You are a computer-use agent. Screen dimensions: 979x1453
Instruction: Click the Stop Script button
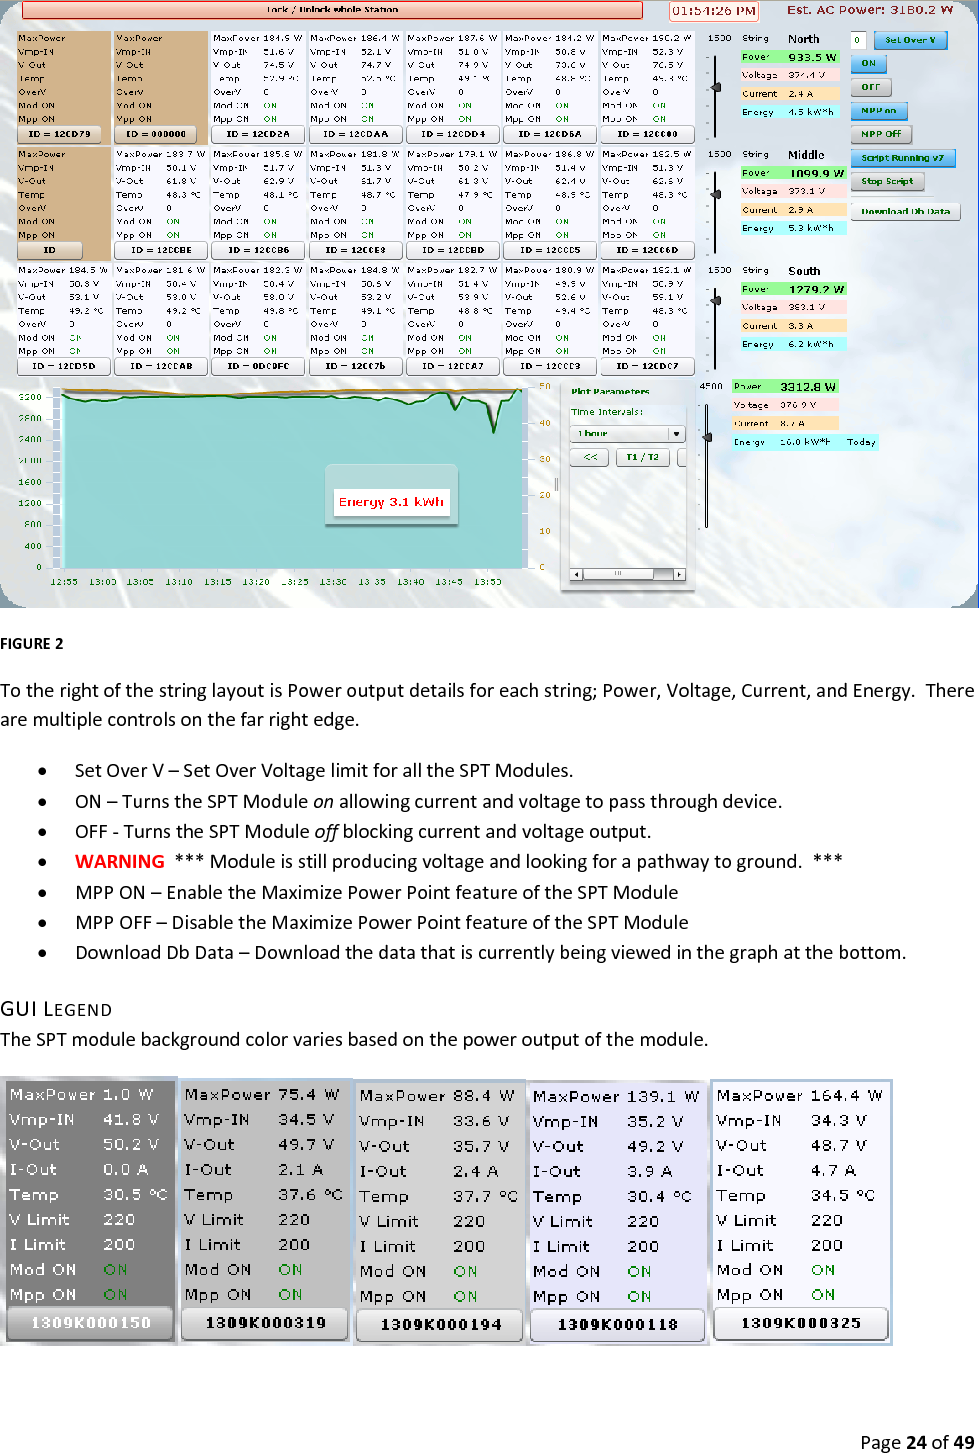point(887,182)
